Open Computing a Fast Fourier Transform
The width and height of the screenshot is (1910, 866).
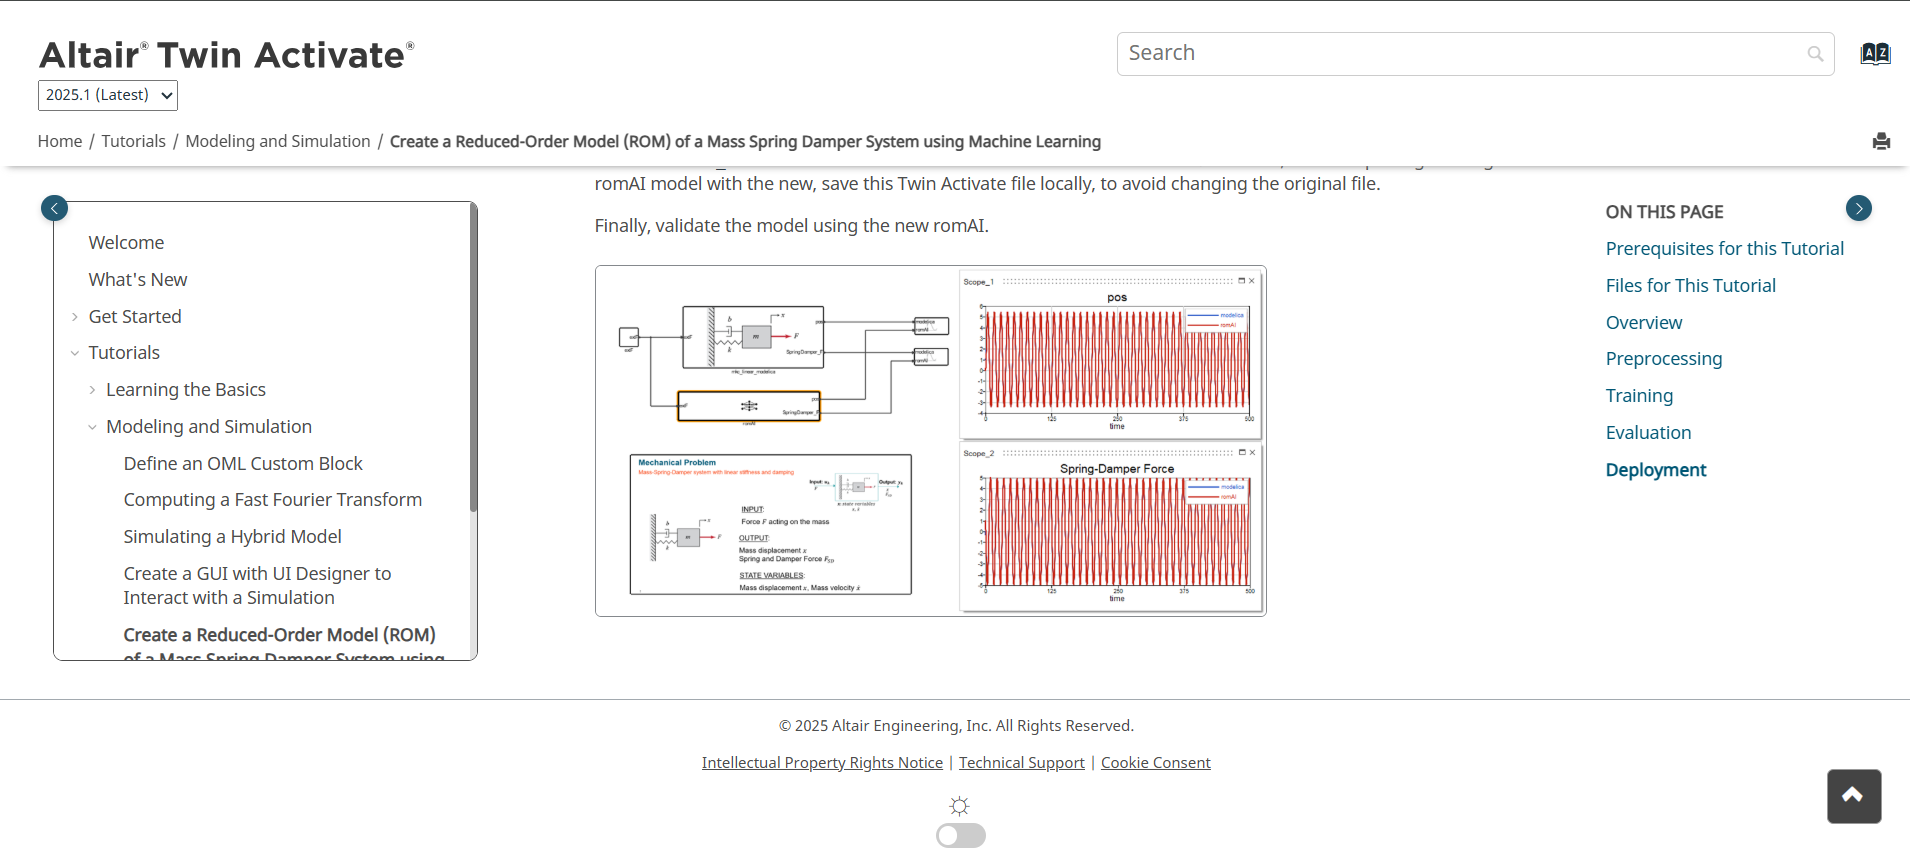point(273,500)
